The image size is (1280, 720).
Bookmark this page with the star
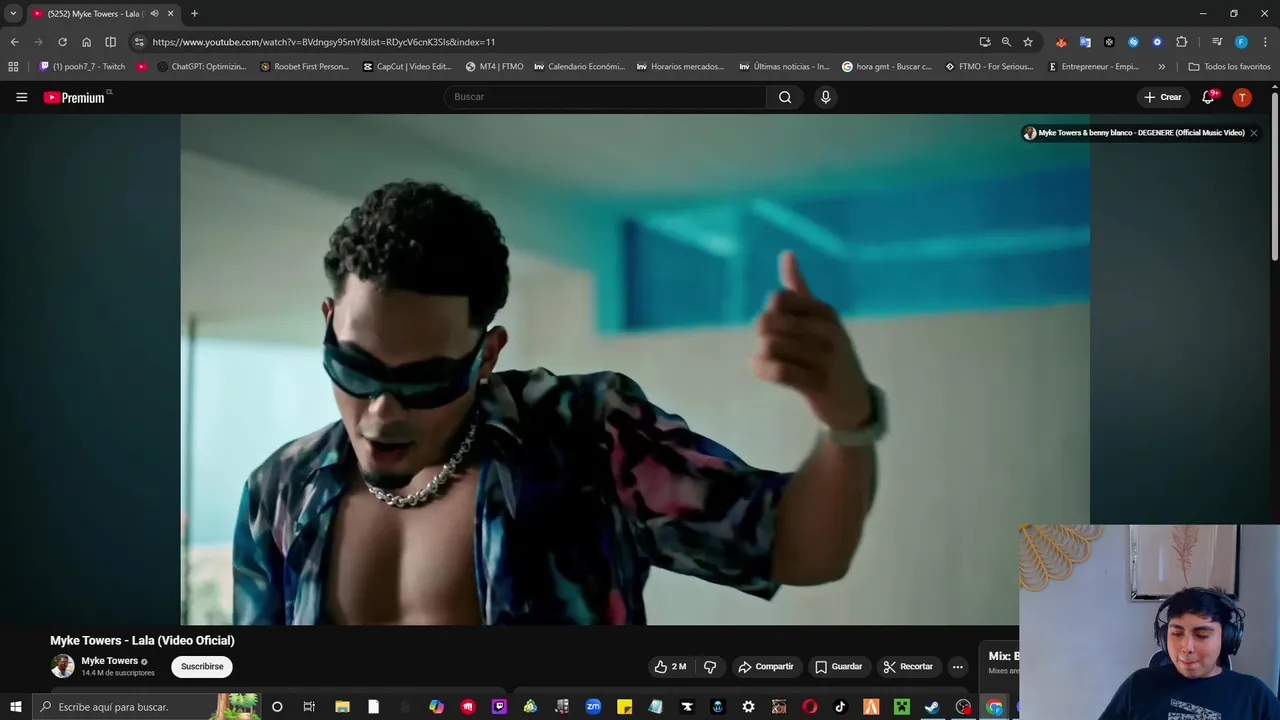(x=1028, y=42)
